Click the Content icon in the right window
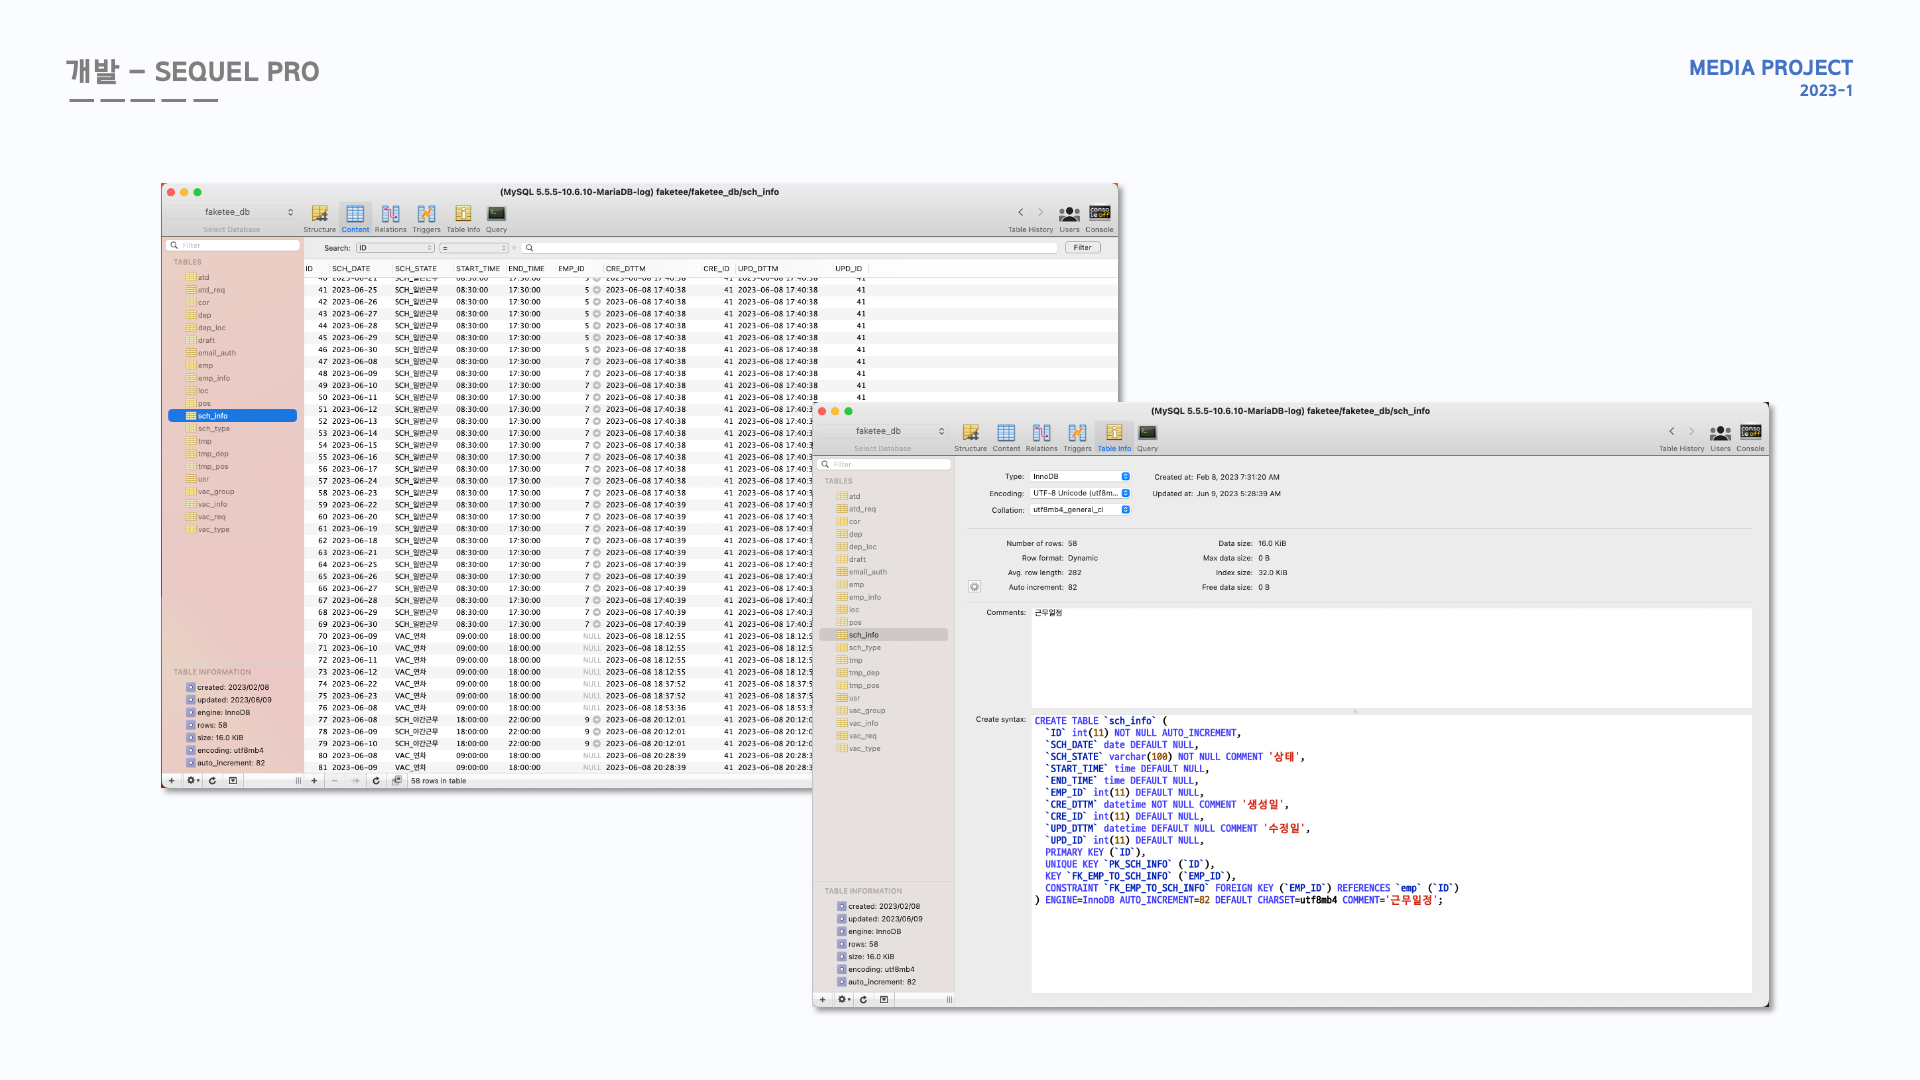The height and width of the screenshot is (1080, 1920). (x=1006, y=433)
